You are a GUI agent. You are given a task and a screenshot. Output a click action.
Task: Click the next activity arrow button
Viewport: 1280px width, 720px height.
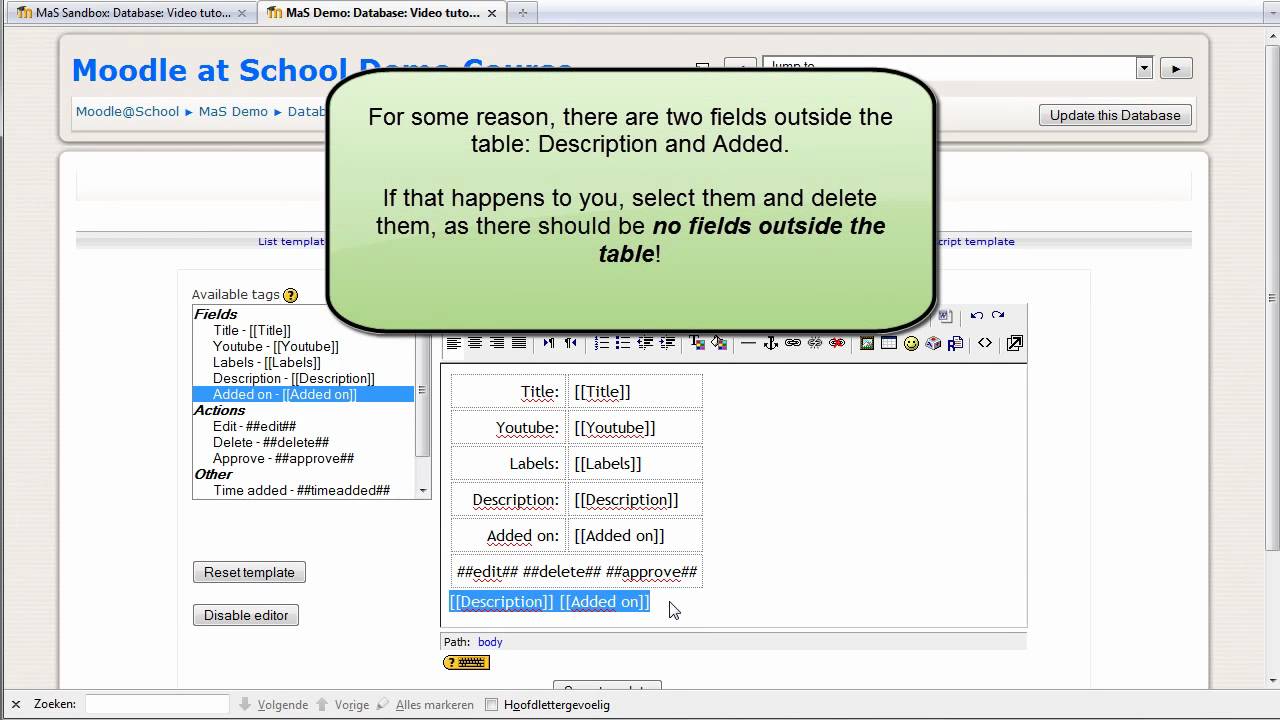click(1176, 68)
